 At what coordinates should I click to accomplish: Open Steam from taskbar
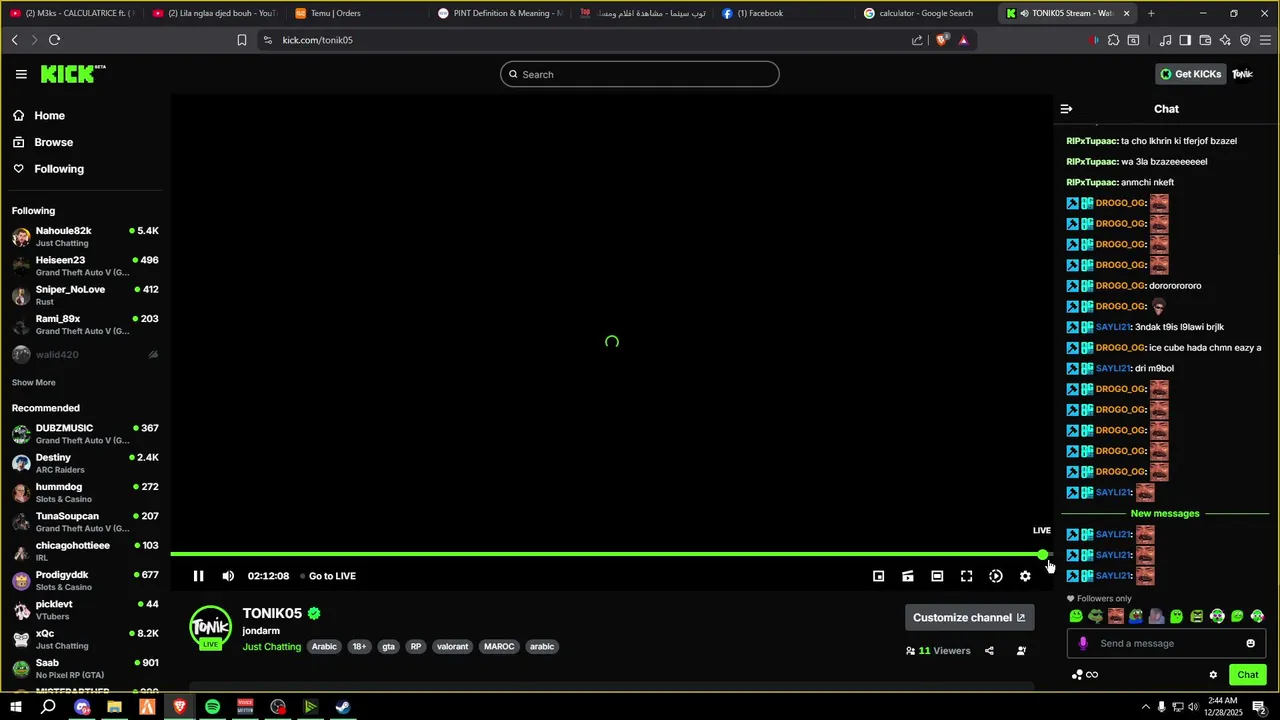(343, 707)
